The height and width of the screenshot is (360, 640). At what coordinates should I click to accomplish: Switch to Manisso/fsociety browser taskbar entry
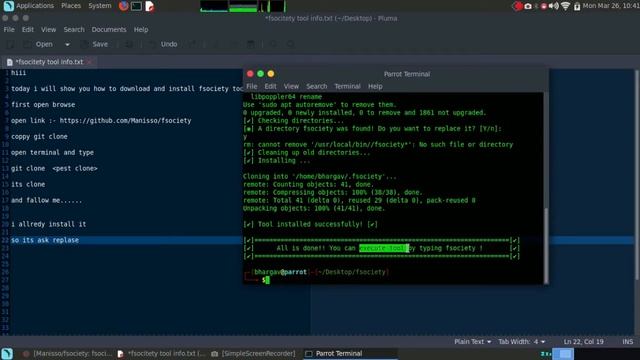(67, 353)
